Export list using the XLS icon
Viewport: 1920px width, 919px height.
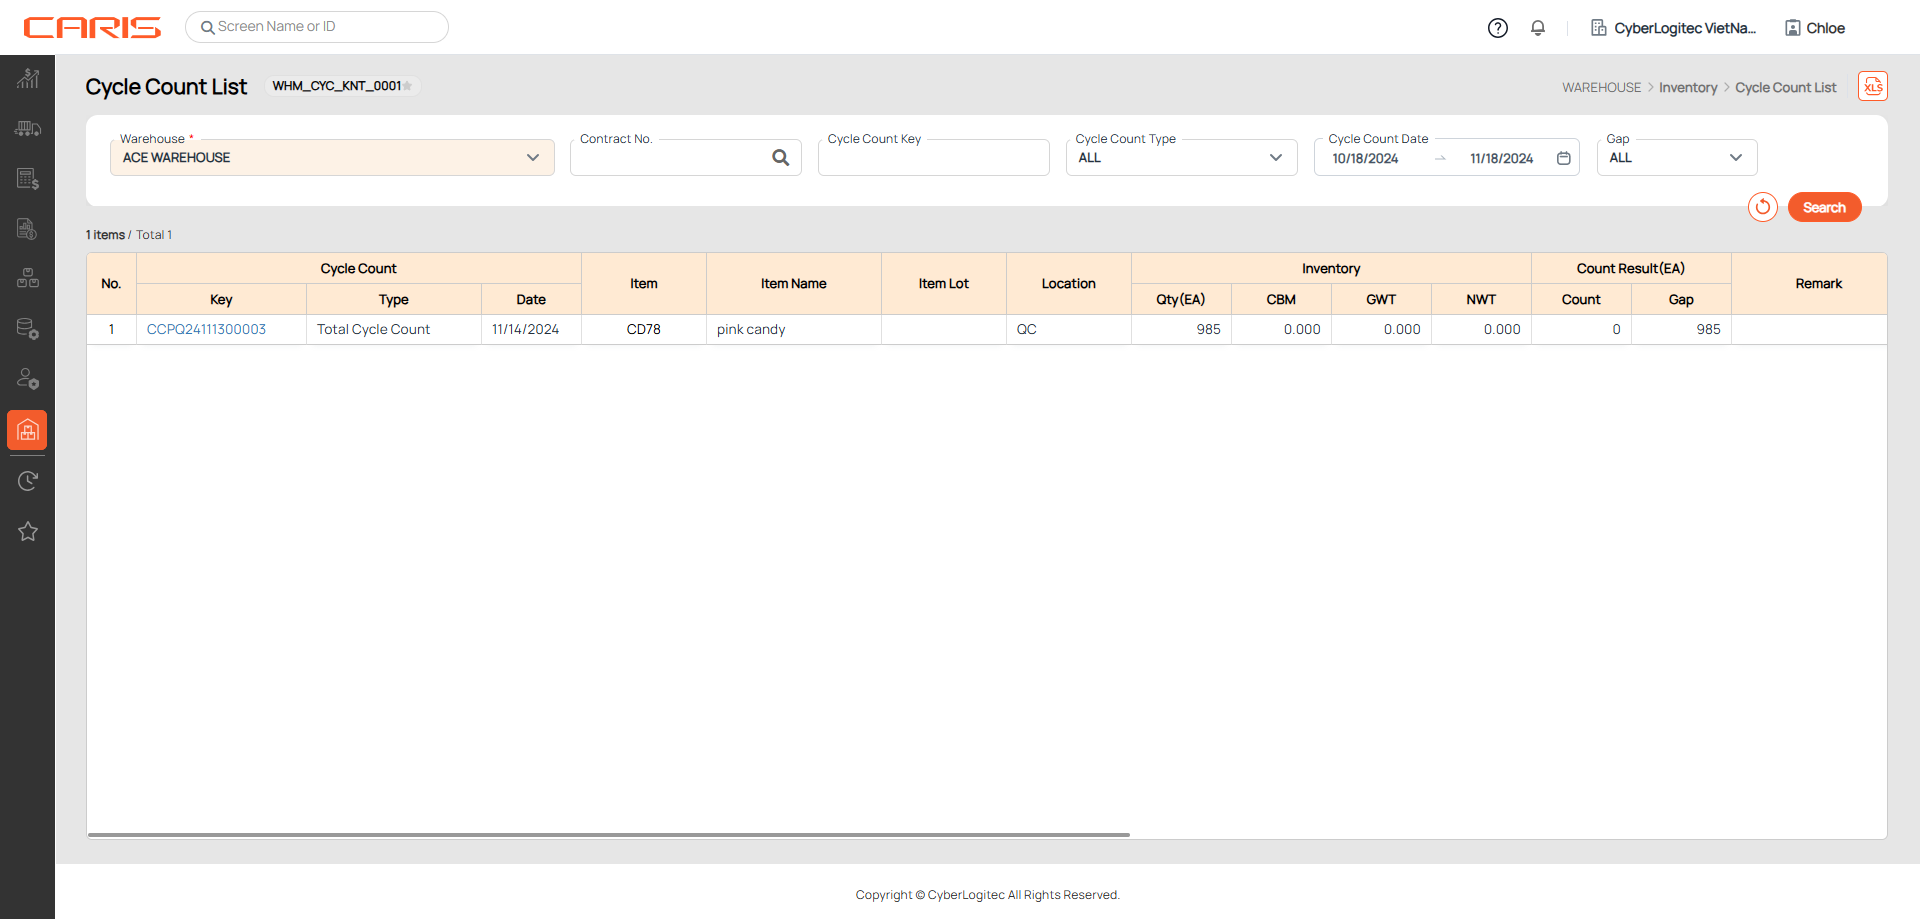coord(1872,87)
